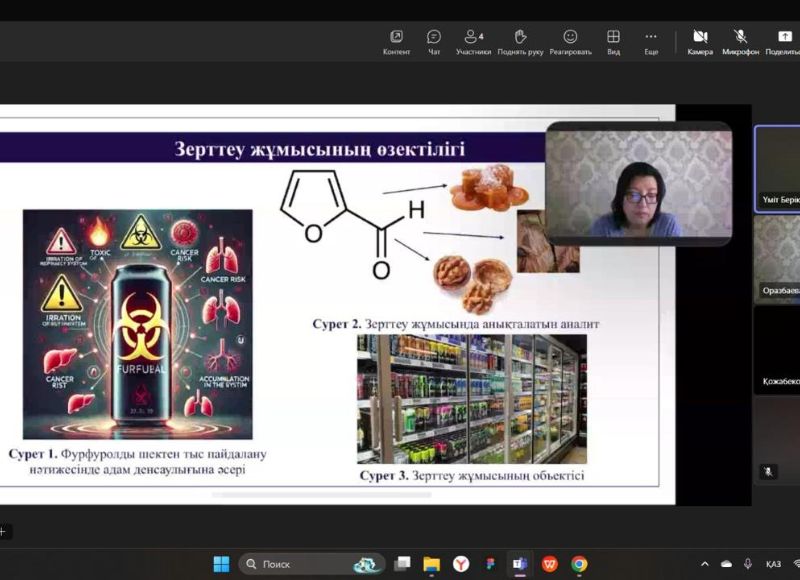Raise hand with Поднять руку
The image size is (800, 580).
point(520,41)
